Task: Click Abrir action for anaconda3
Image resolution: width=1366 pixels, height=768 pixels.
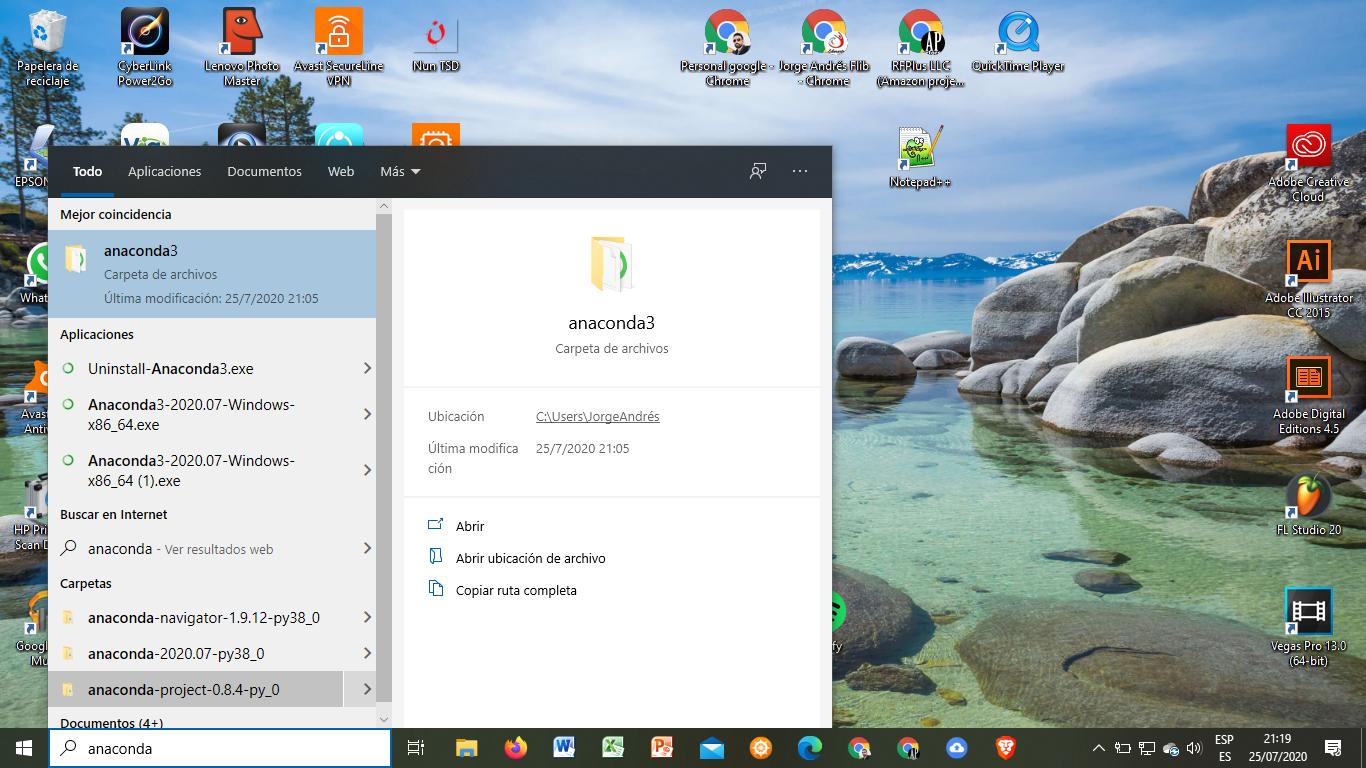Action: 470,526
